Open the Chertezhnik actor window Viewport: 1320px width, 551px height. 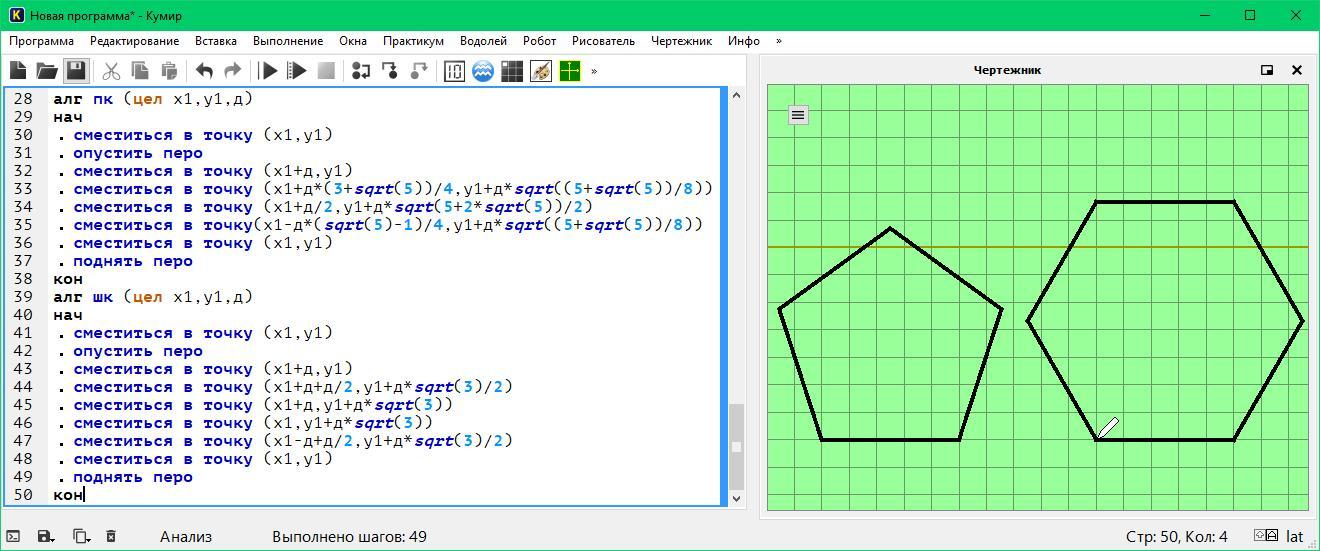tap(570, 71)
